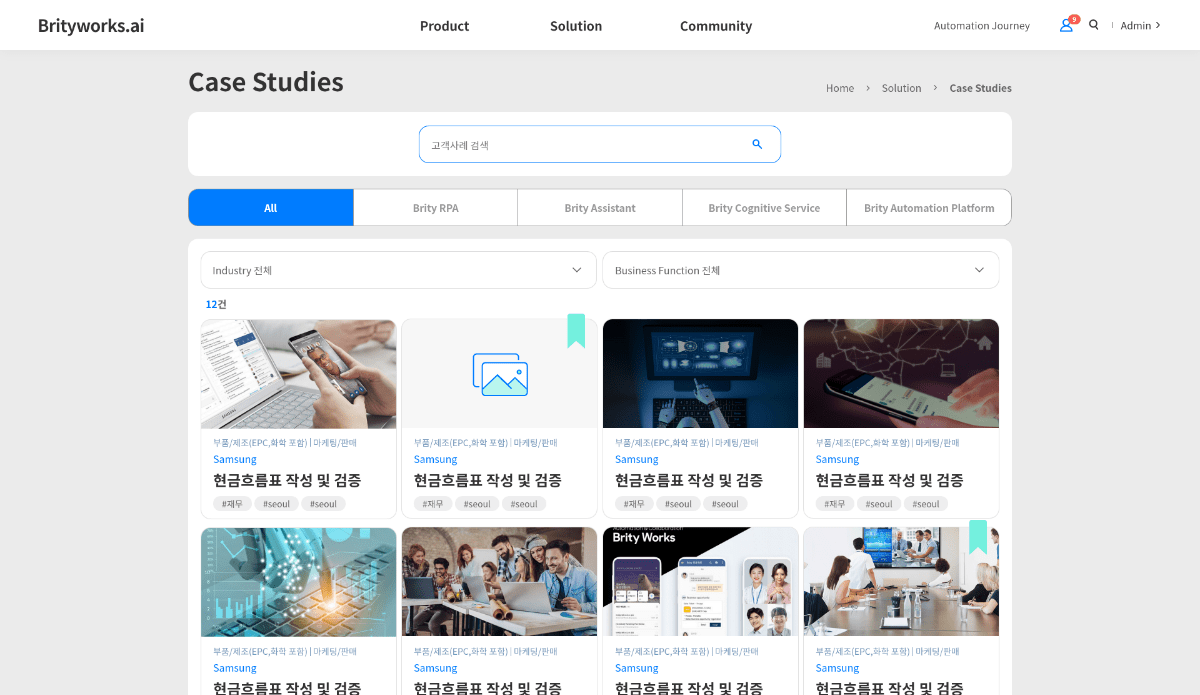Click the Home breadcrumb link
Screen dimensions: 1200x695
(840, 88)
